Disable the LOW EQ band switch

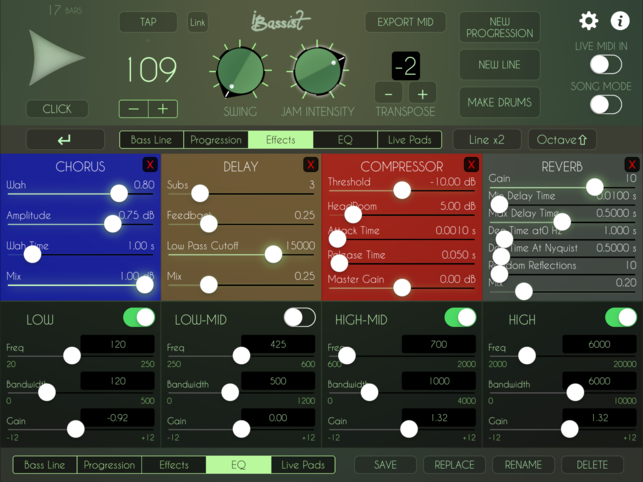tap(139, 318)
